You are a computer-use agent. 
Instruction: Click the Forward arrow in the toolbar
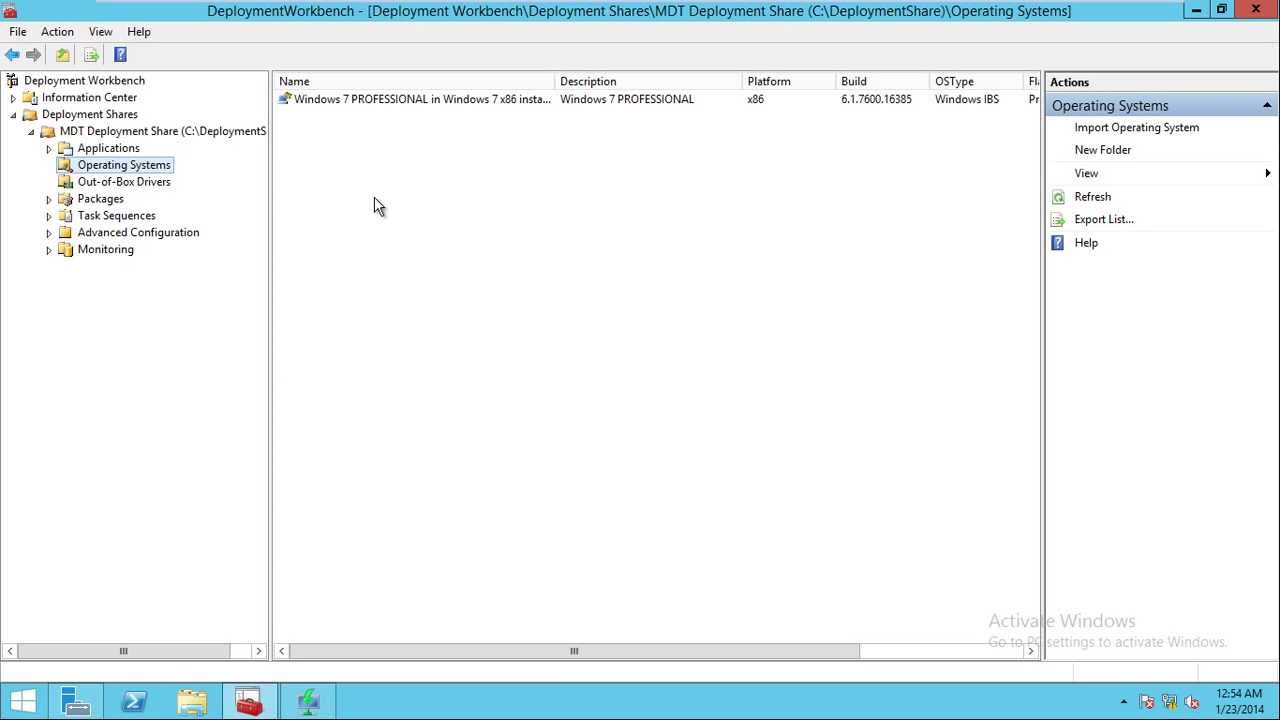(34, 55)
